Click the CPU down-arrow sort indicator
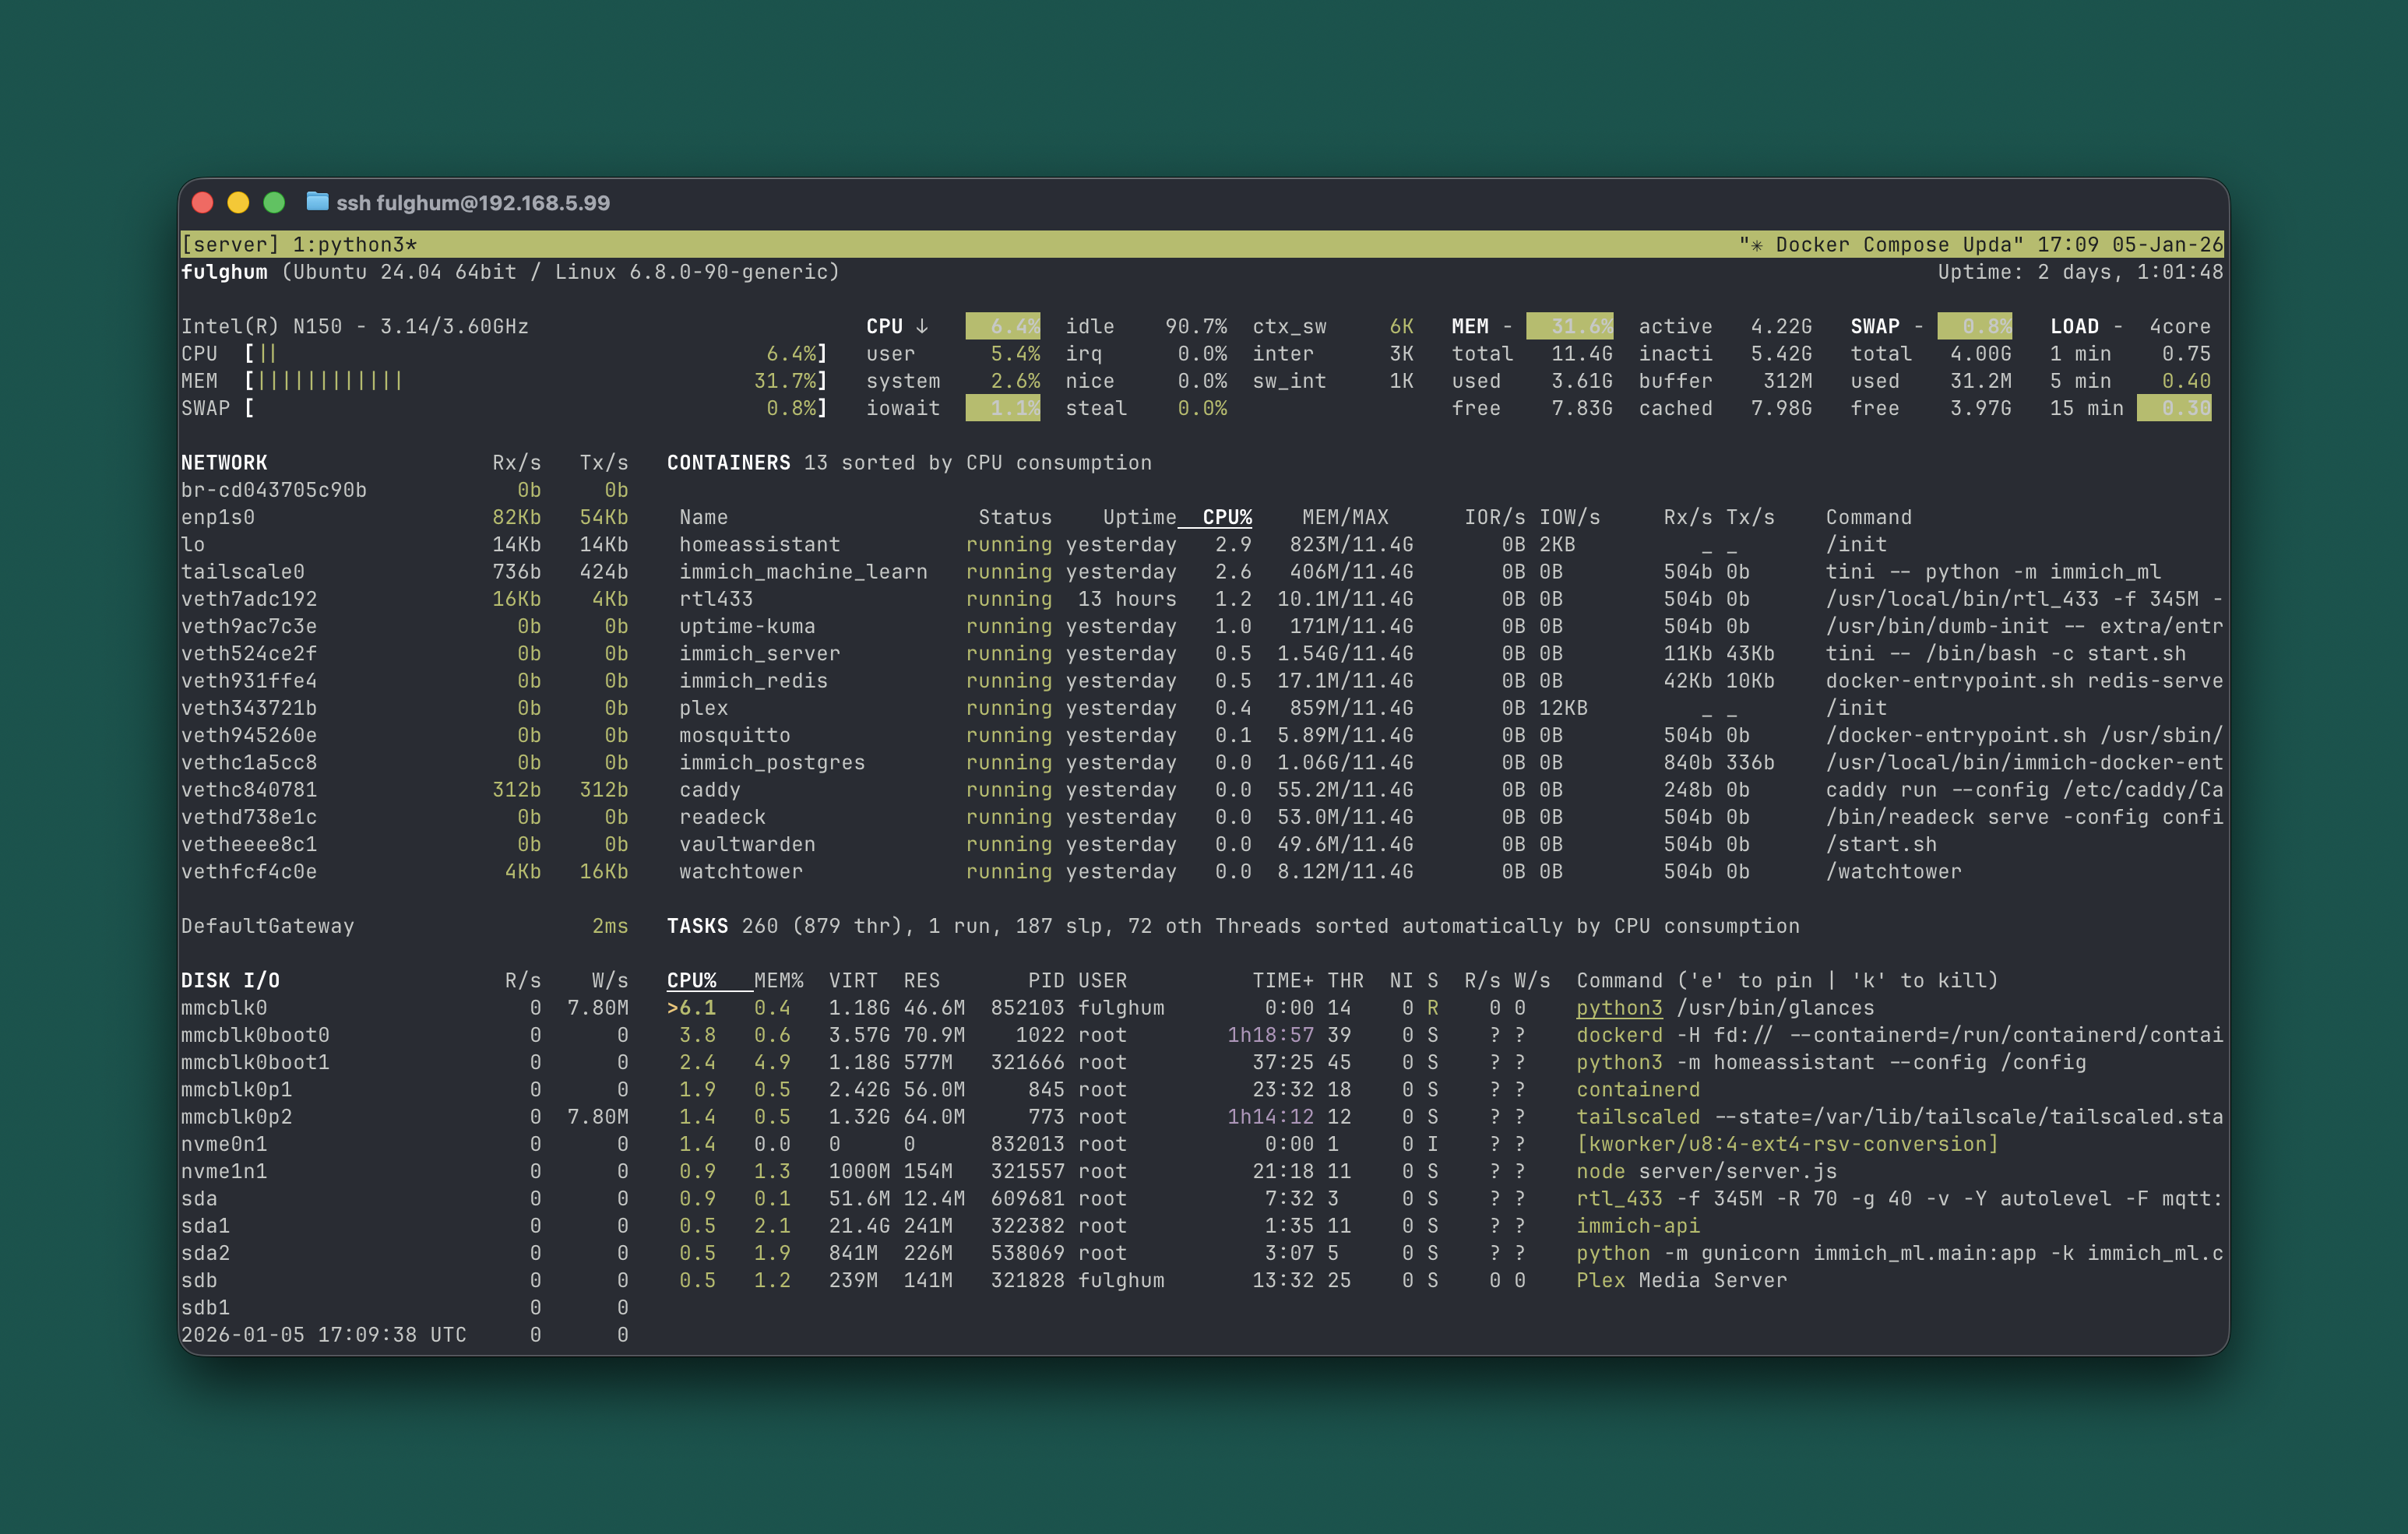This screenshot has height=1534, width=2408. click(x=921, y=325)
